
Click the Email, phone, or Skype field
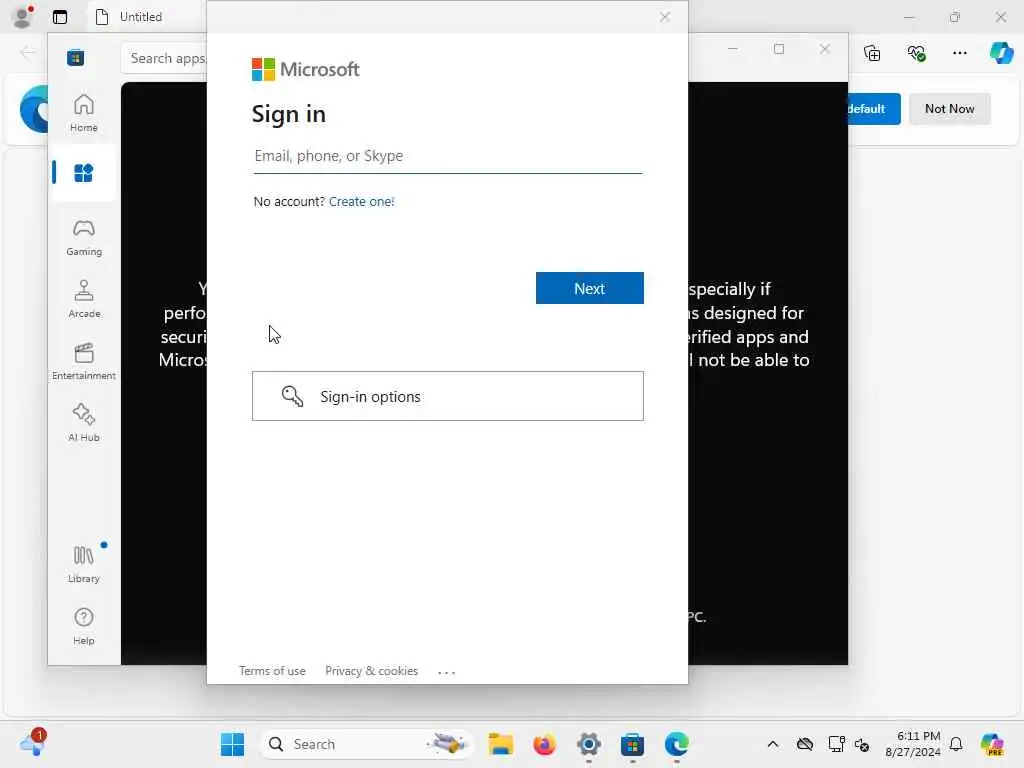[448, 156]
